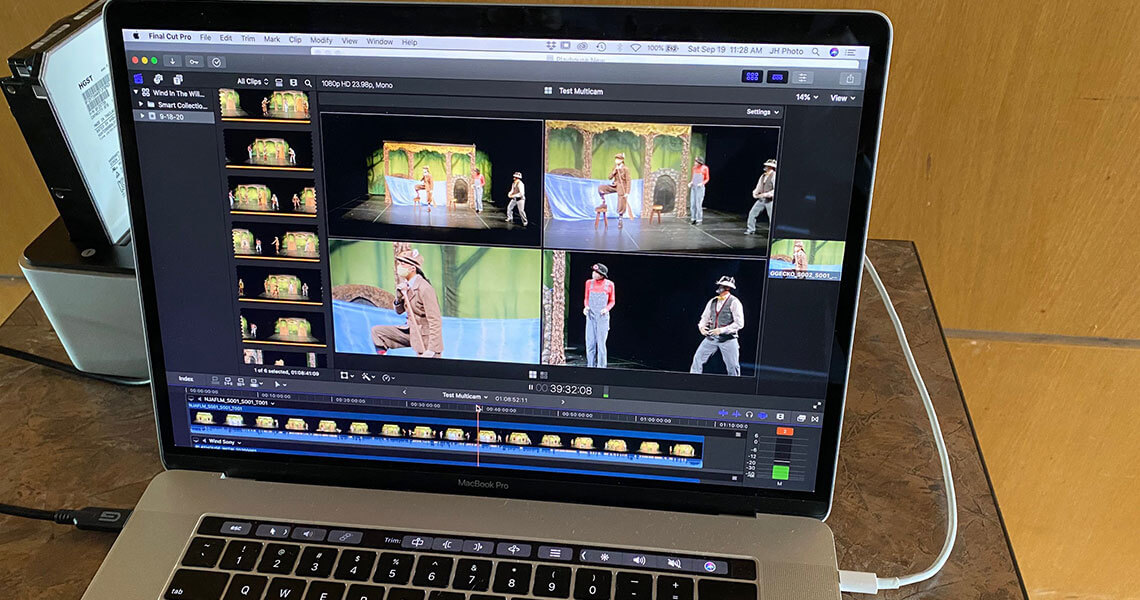This screenshot has width=1140, height=600.
Task: Click the Wi-Fi status icon
Action: [x=635, y=48]
